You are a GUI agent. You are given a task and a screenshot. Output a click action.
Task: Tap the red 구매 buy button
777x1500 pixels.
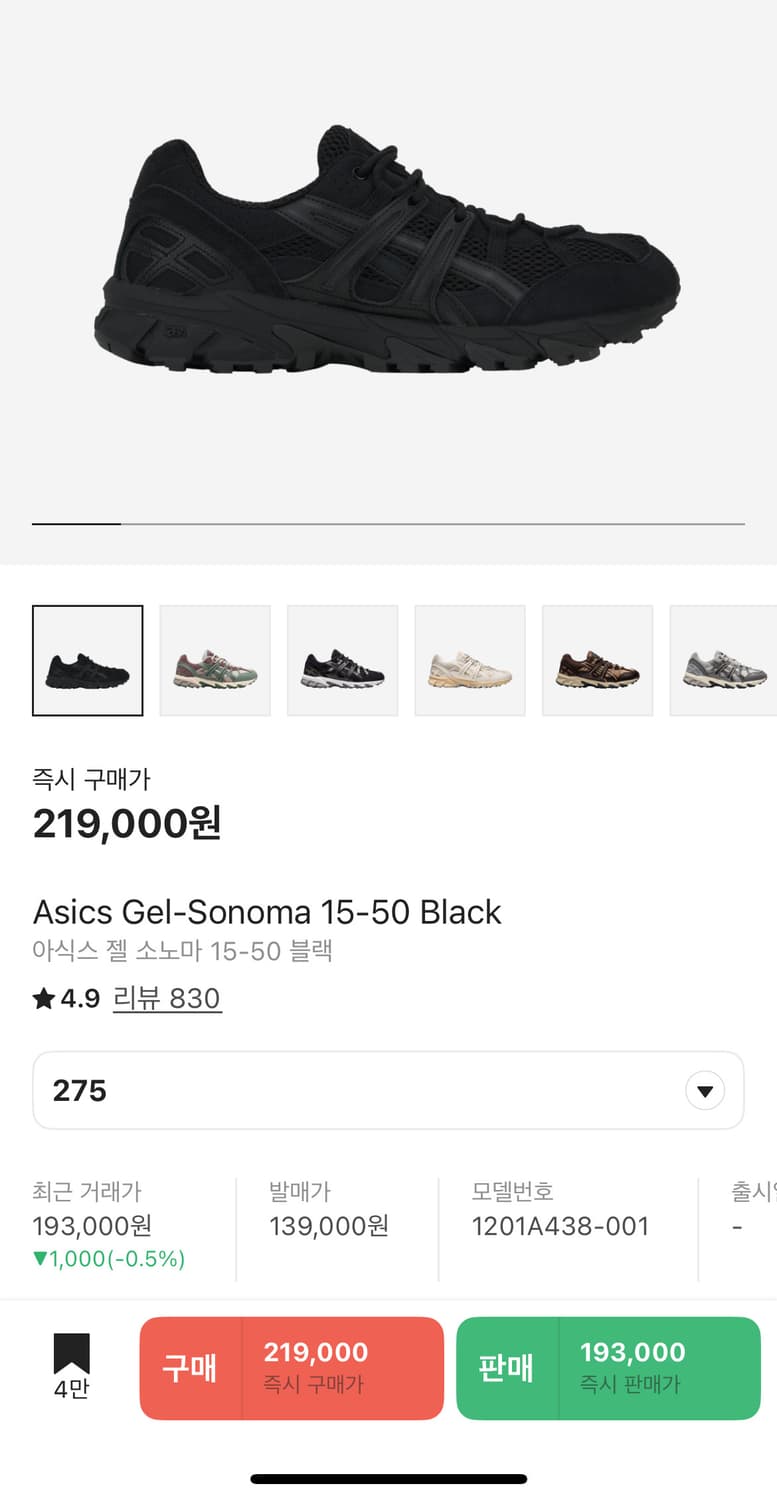291,1368
